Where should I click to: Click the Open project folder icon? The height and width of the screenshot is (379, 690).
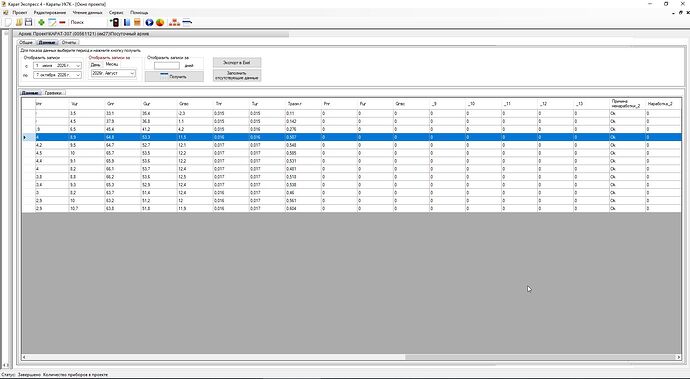click(x=19, y=22)
